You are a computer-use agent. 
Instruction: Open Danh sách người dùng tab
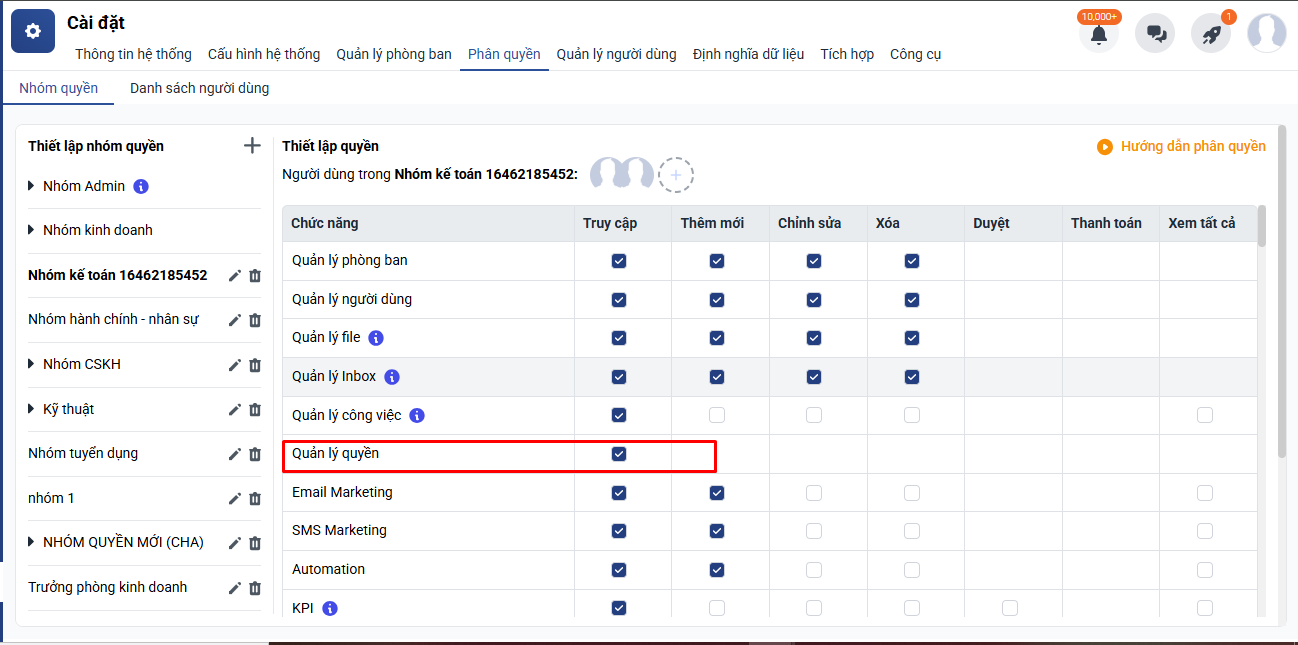coord(199,88)
